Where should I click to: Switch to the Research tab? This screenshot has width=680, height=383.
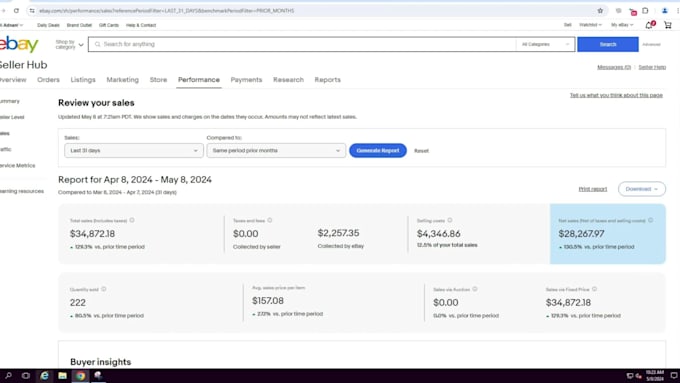point(288,80)
